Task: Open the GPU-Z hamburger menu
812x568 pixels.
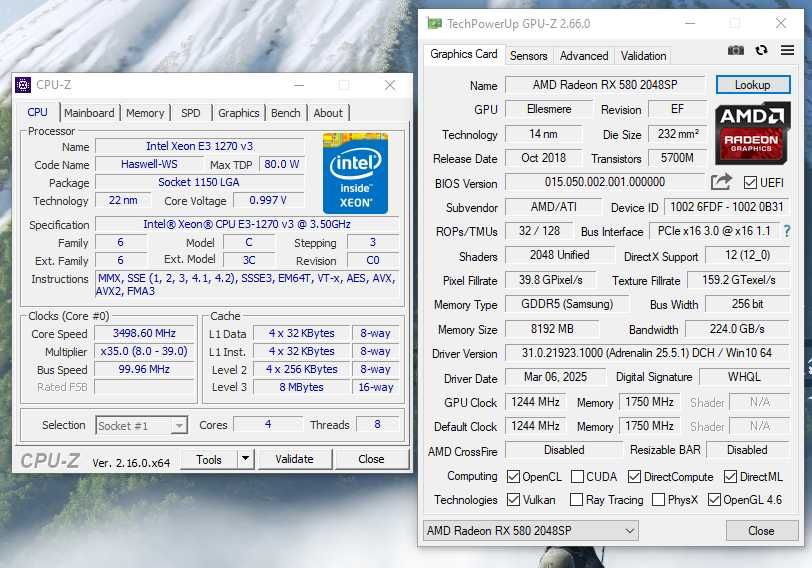Action: pyautogui.click(x=787, y=50)
